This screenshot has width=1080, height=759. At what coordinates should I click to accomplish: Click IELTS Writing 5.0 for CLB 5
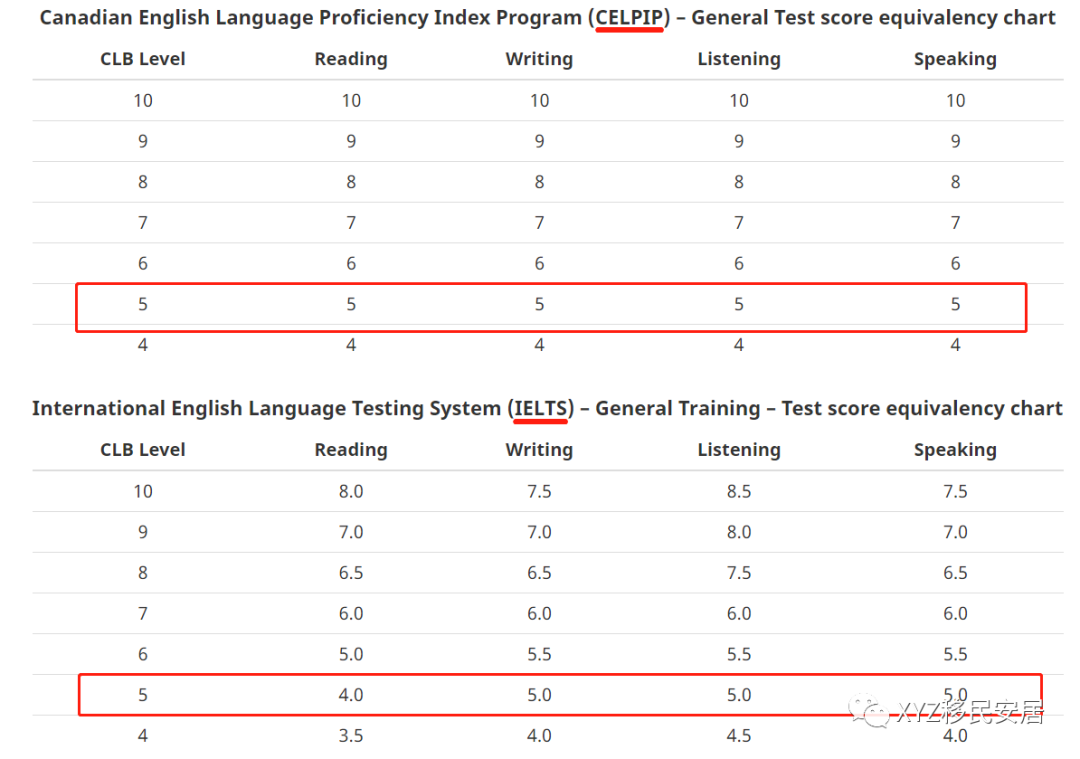click(x=539, y=694)
